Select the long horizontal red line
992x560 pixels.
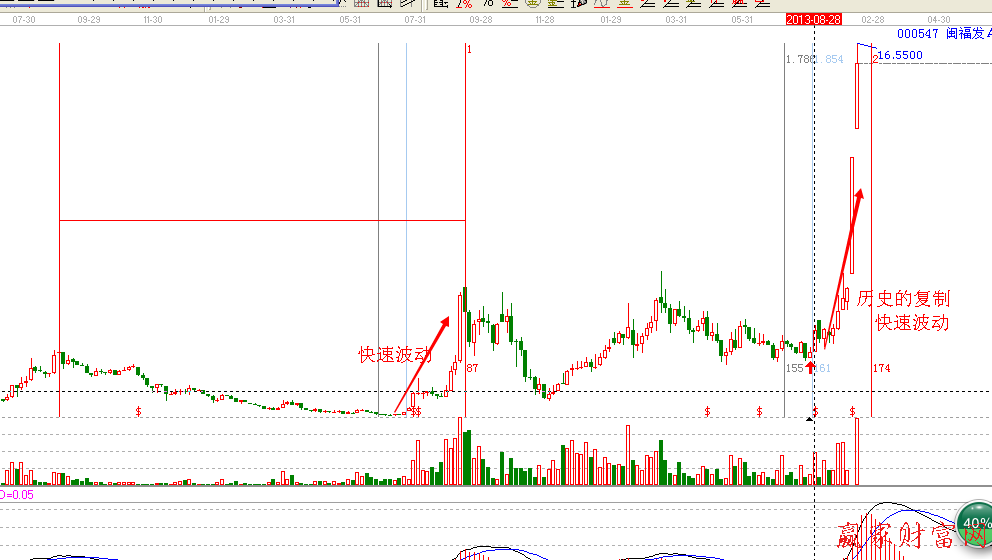[262, 220]
